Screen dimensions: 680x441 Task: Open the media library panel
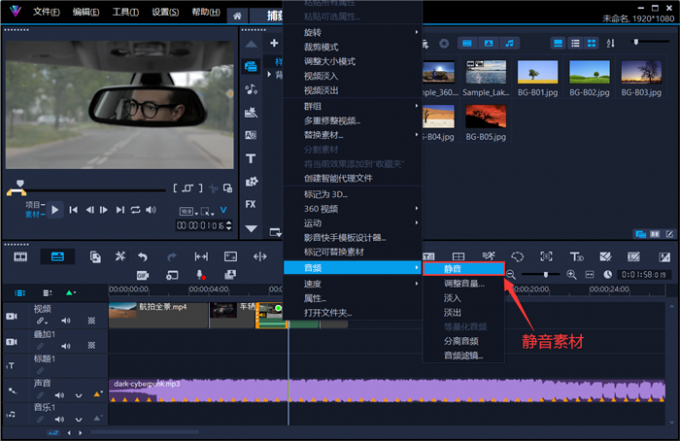tap(251, 66)
